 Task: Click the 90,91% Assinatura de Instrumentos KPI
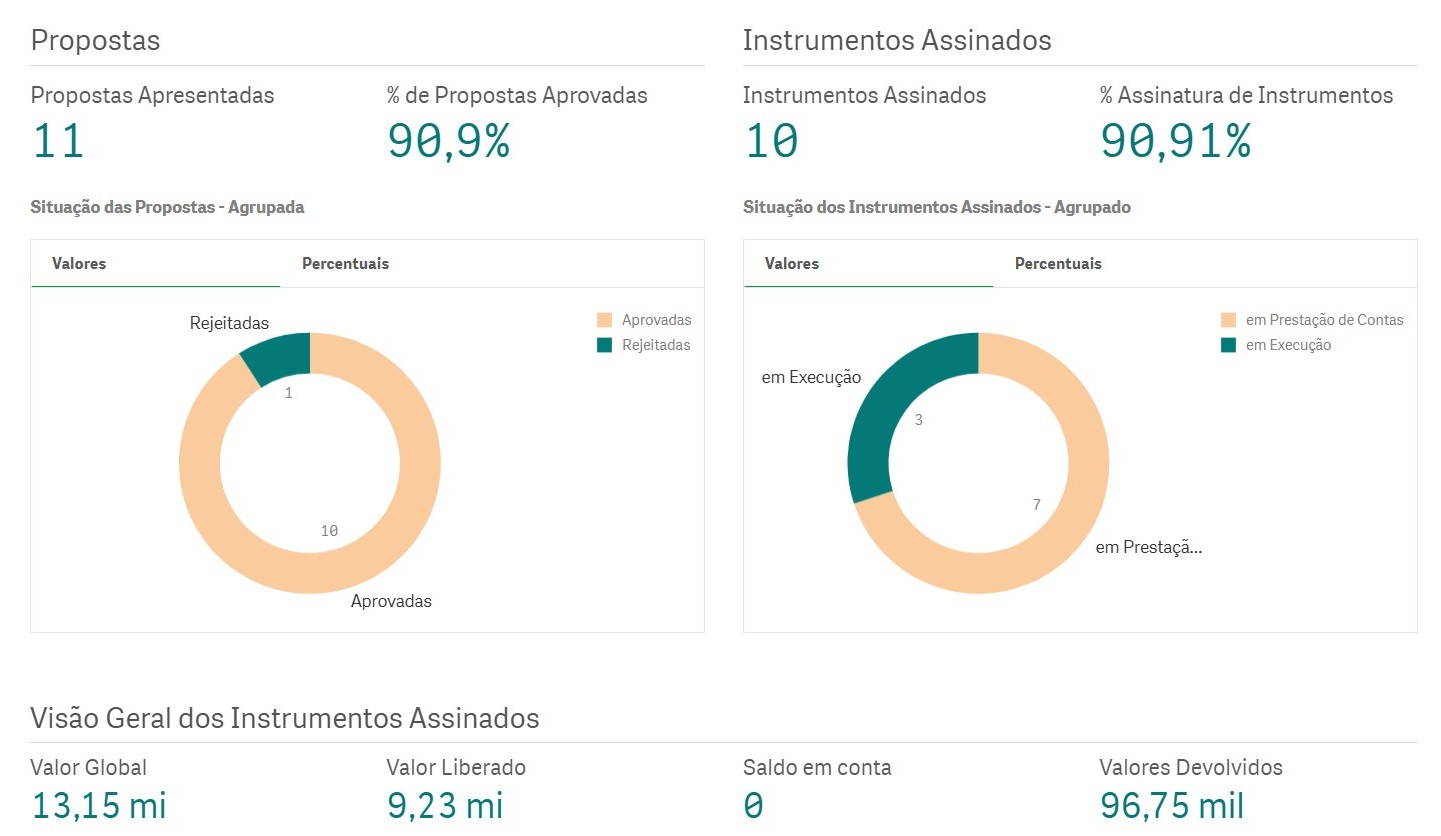(x=1175, y=141)
